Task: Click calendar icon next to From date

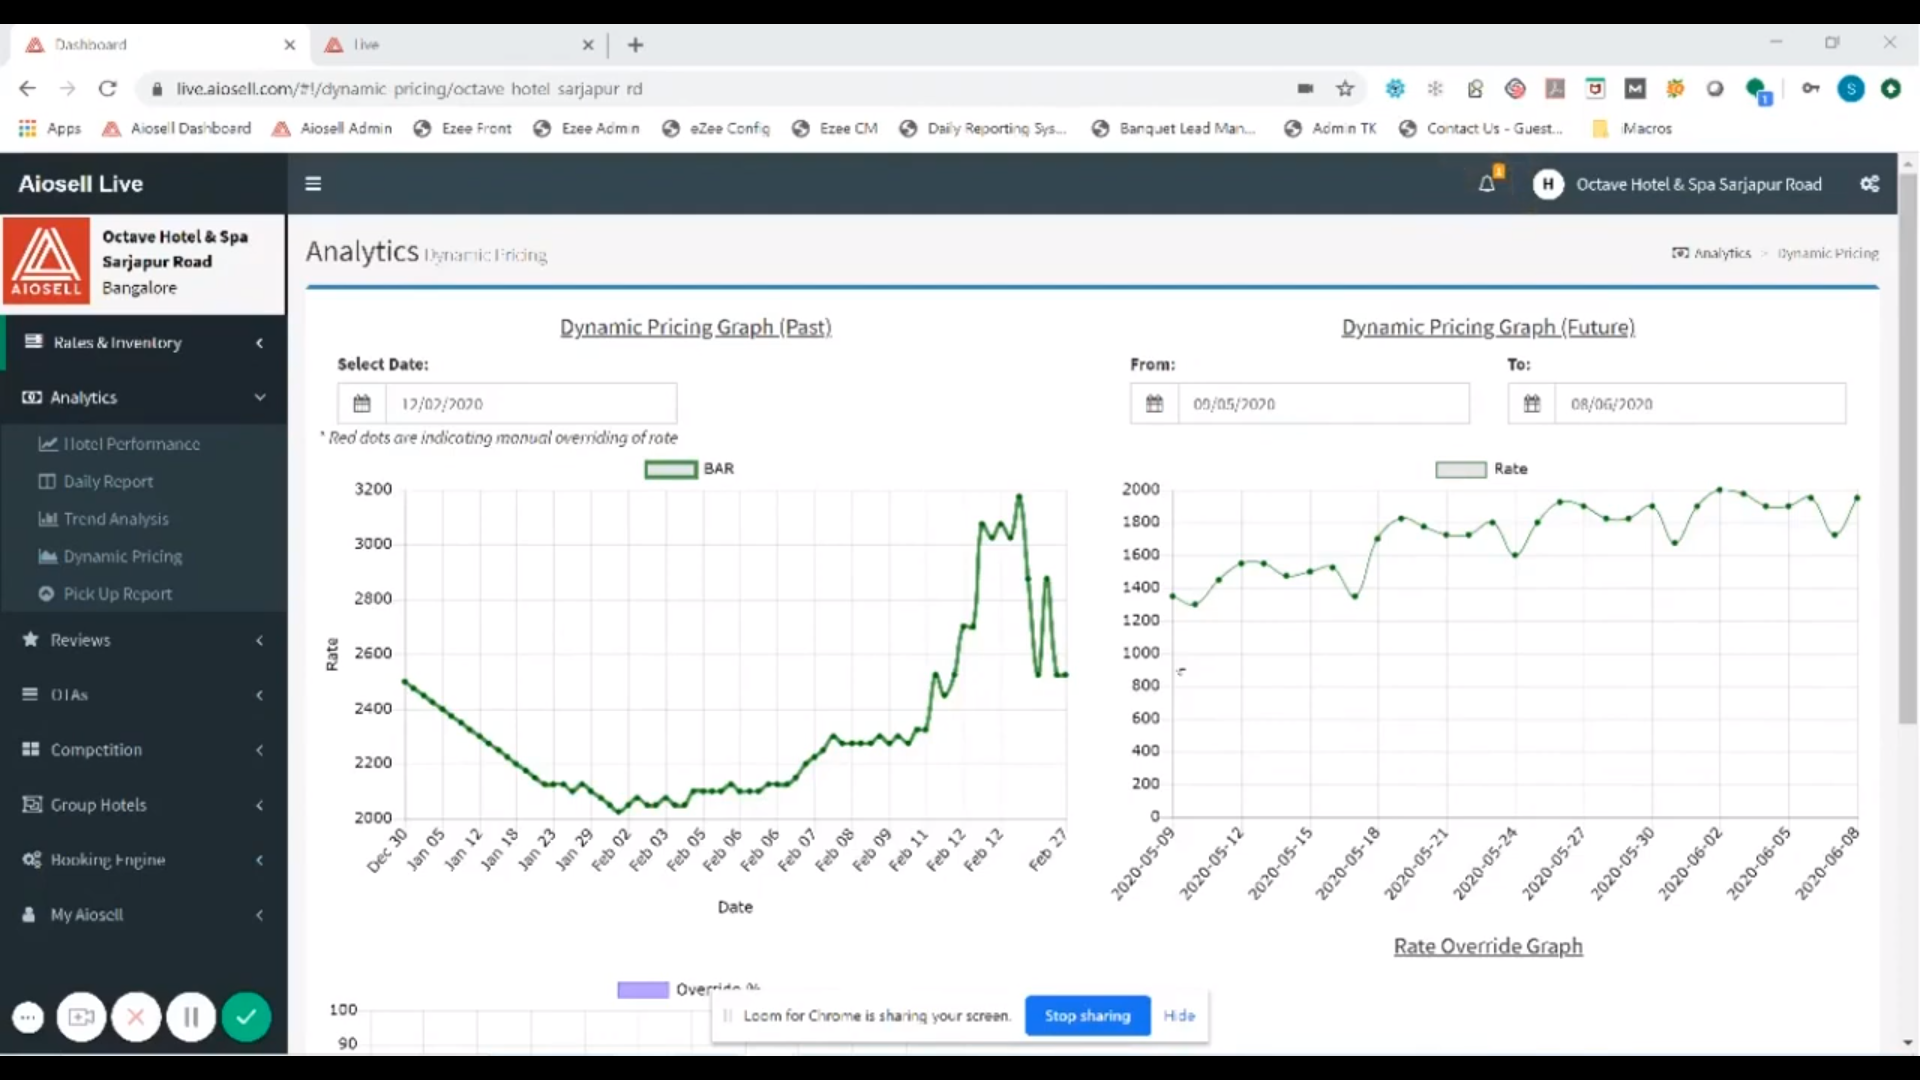Action: point(1154,404)
